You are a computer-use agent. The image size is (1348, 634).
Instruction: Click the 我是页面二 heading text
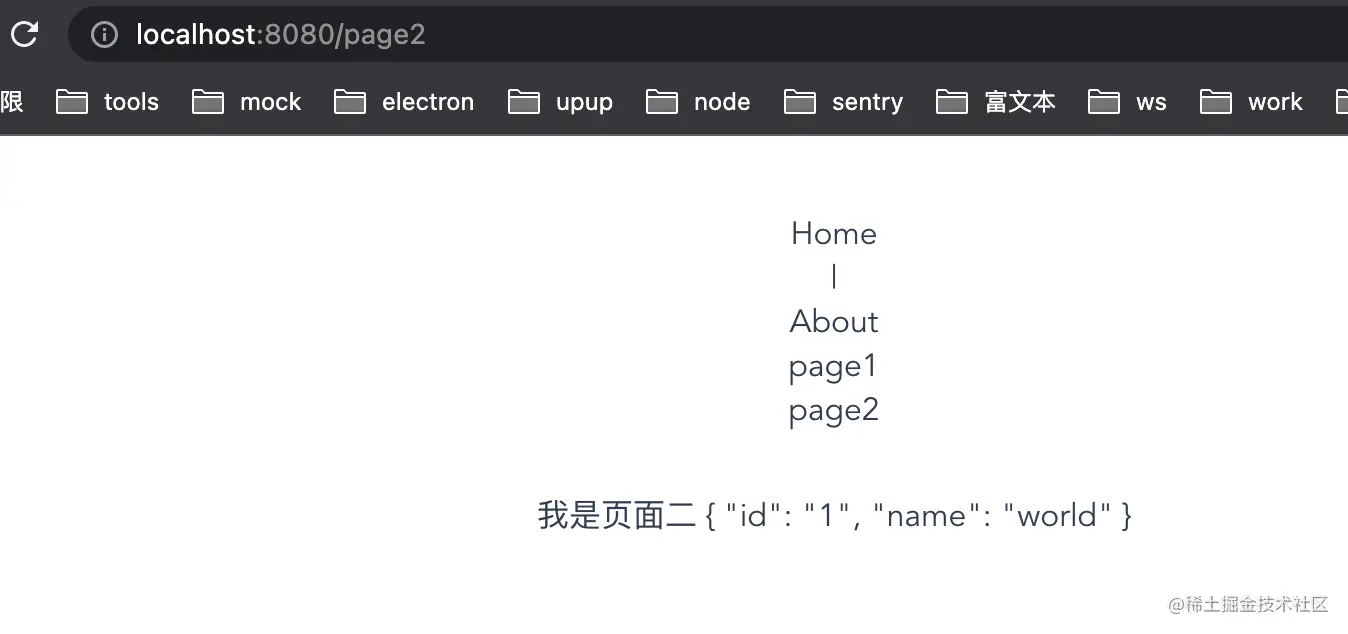tap(615, 516)
